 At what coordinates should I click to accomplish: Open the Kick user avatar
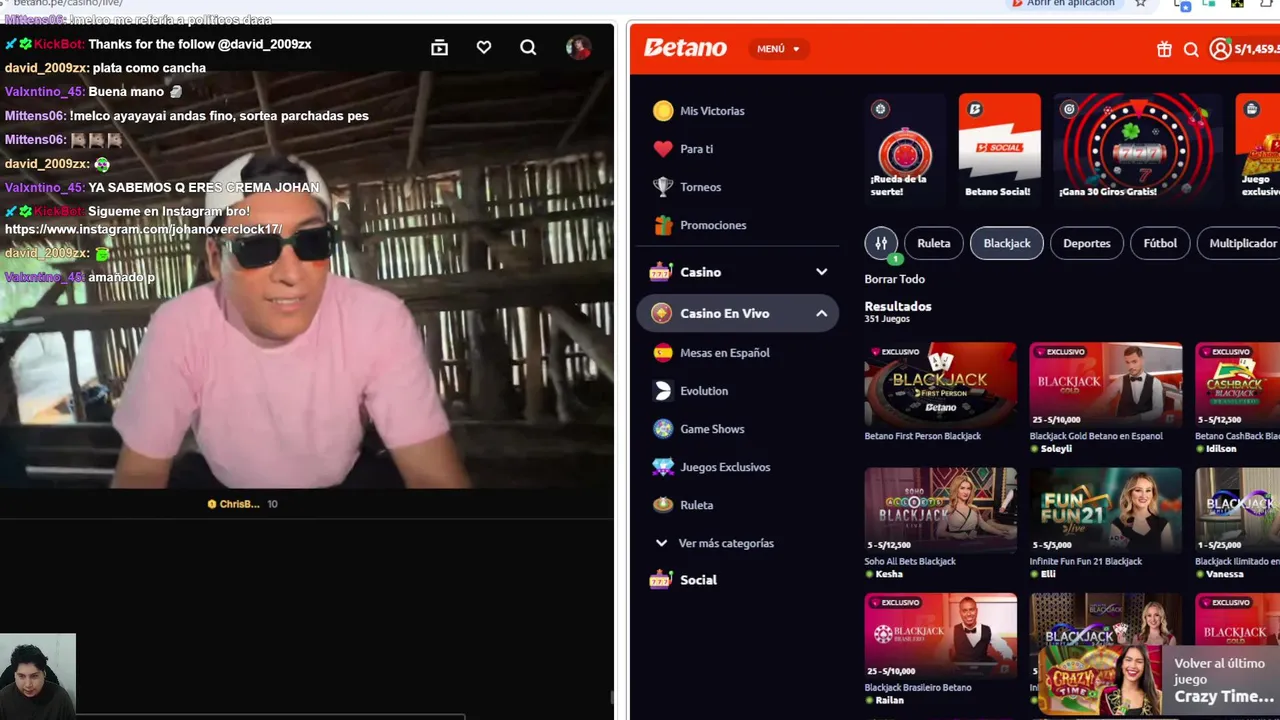[578, 47]
